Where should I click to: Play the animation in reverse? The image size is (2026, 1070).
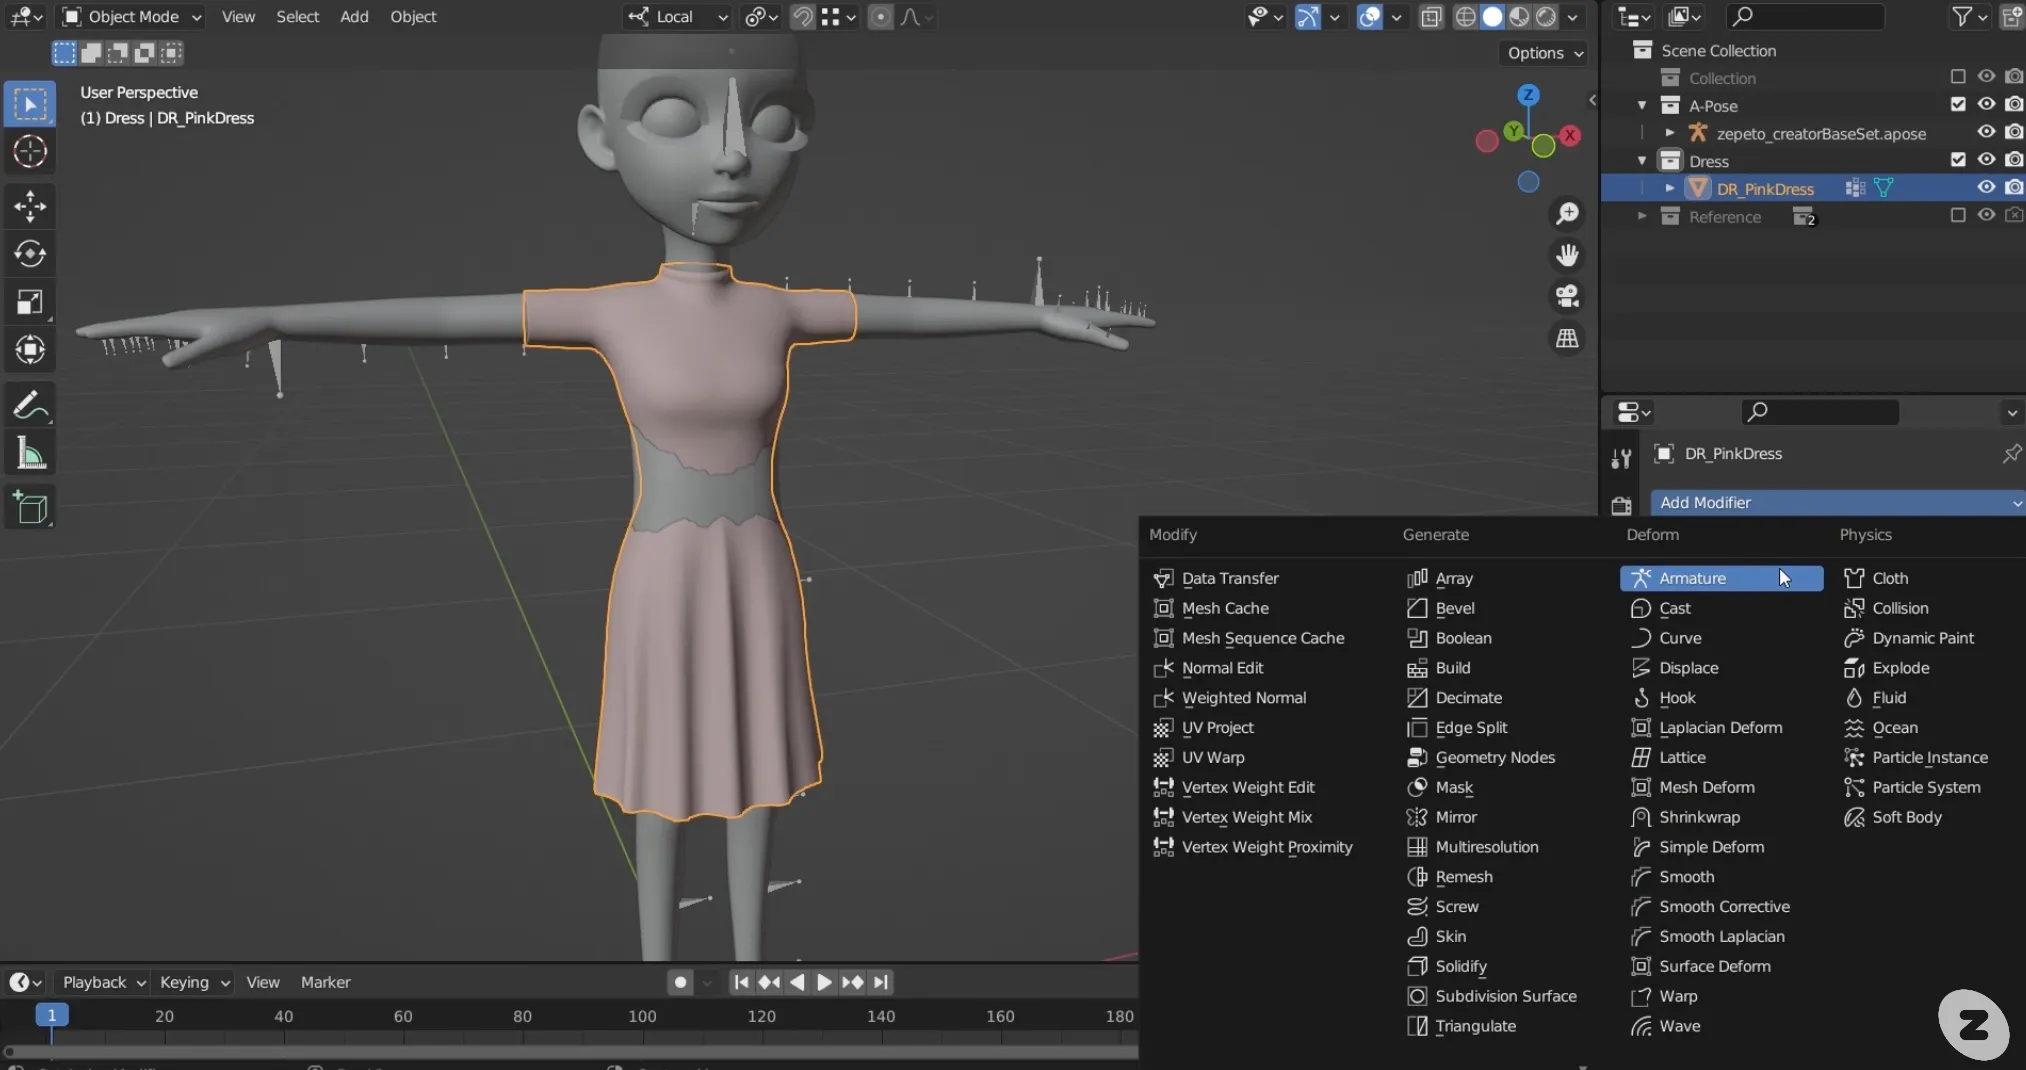pyautogui.click(x=797, y=982)
